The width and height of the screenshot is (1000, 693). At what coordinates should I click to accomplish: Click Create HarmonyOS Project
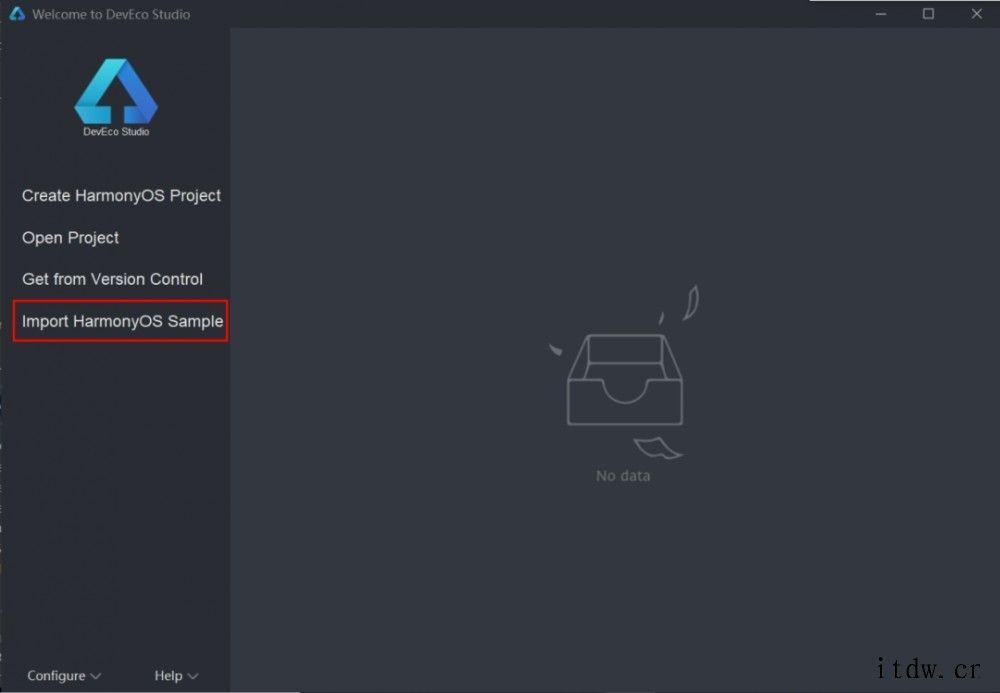tap(121, 196)
